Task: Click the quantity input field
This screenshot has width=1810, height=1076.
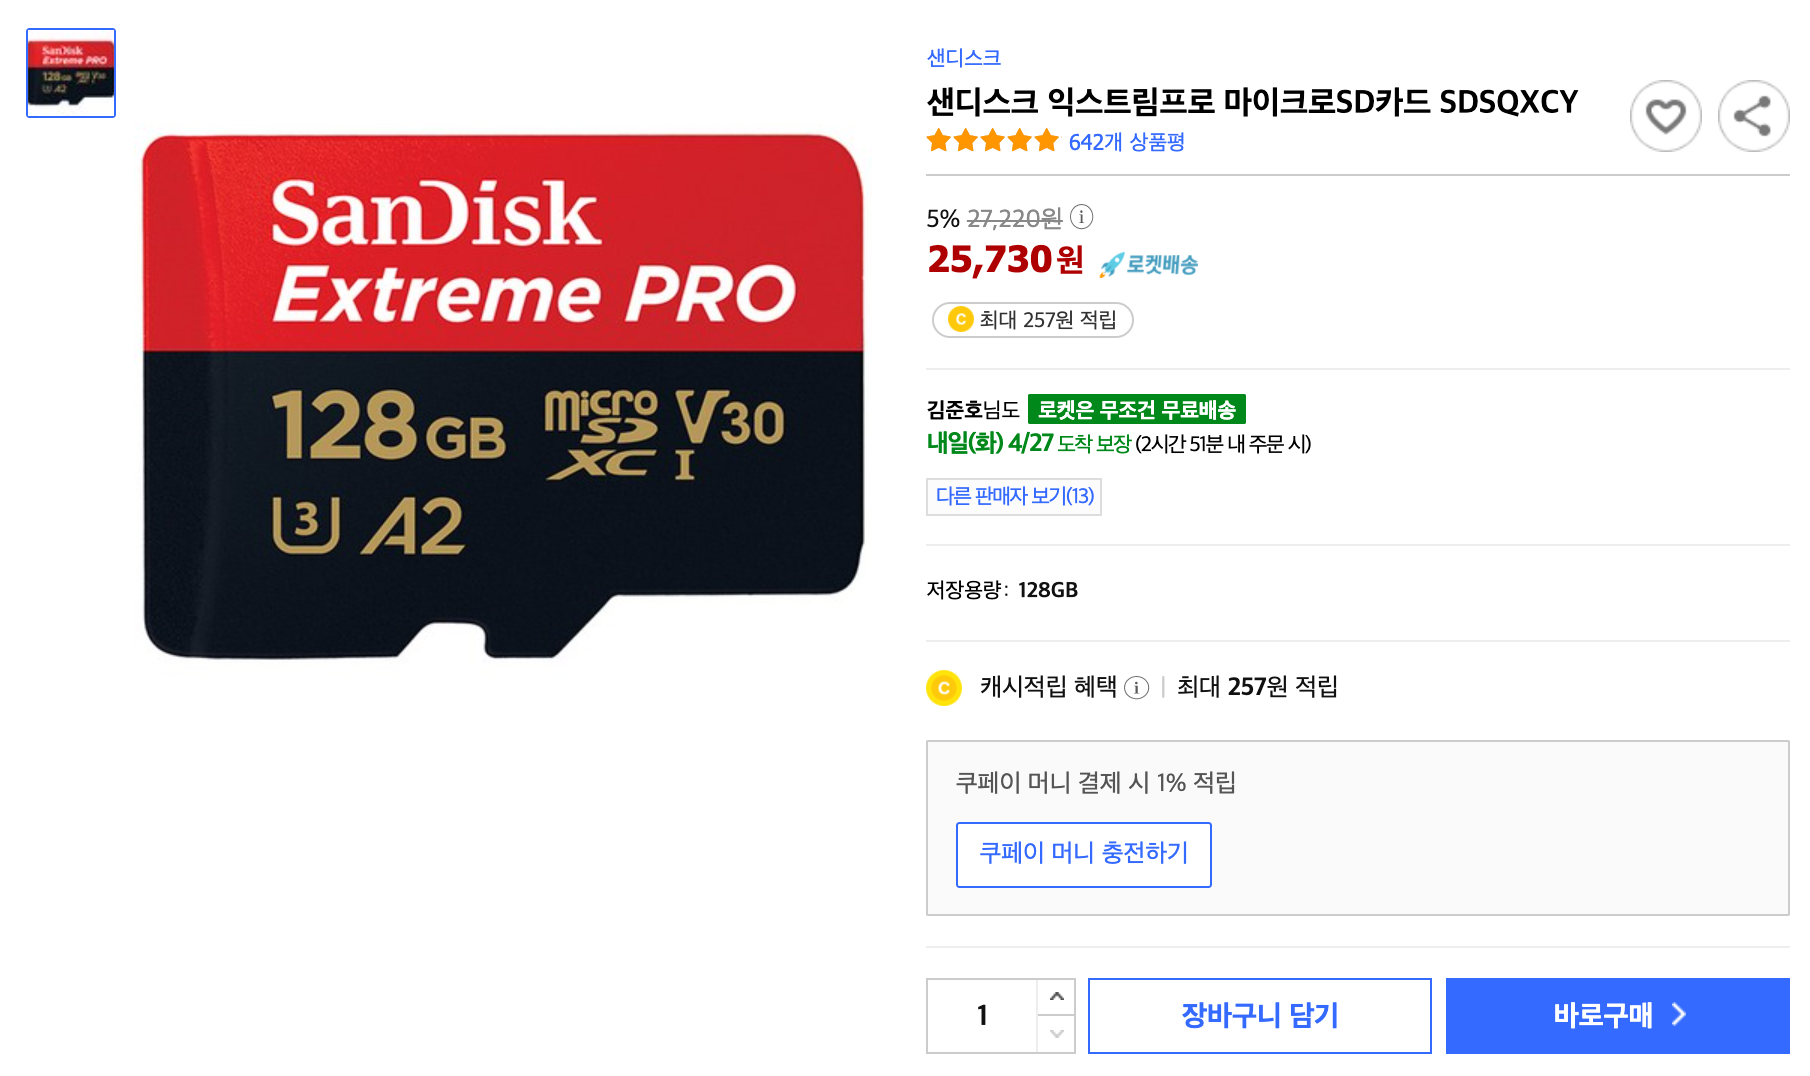Action: click(982, 1016)
